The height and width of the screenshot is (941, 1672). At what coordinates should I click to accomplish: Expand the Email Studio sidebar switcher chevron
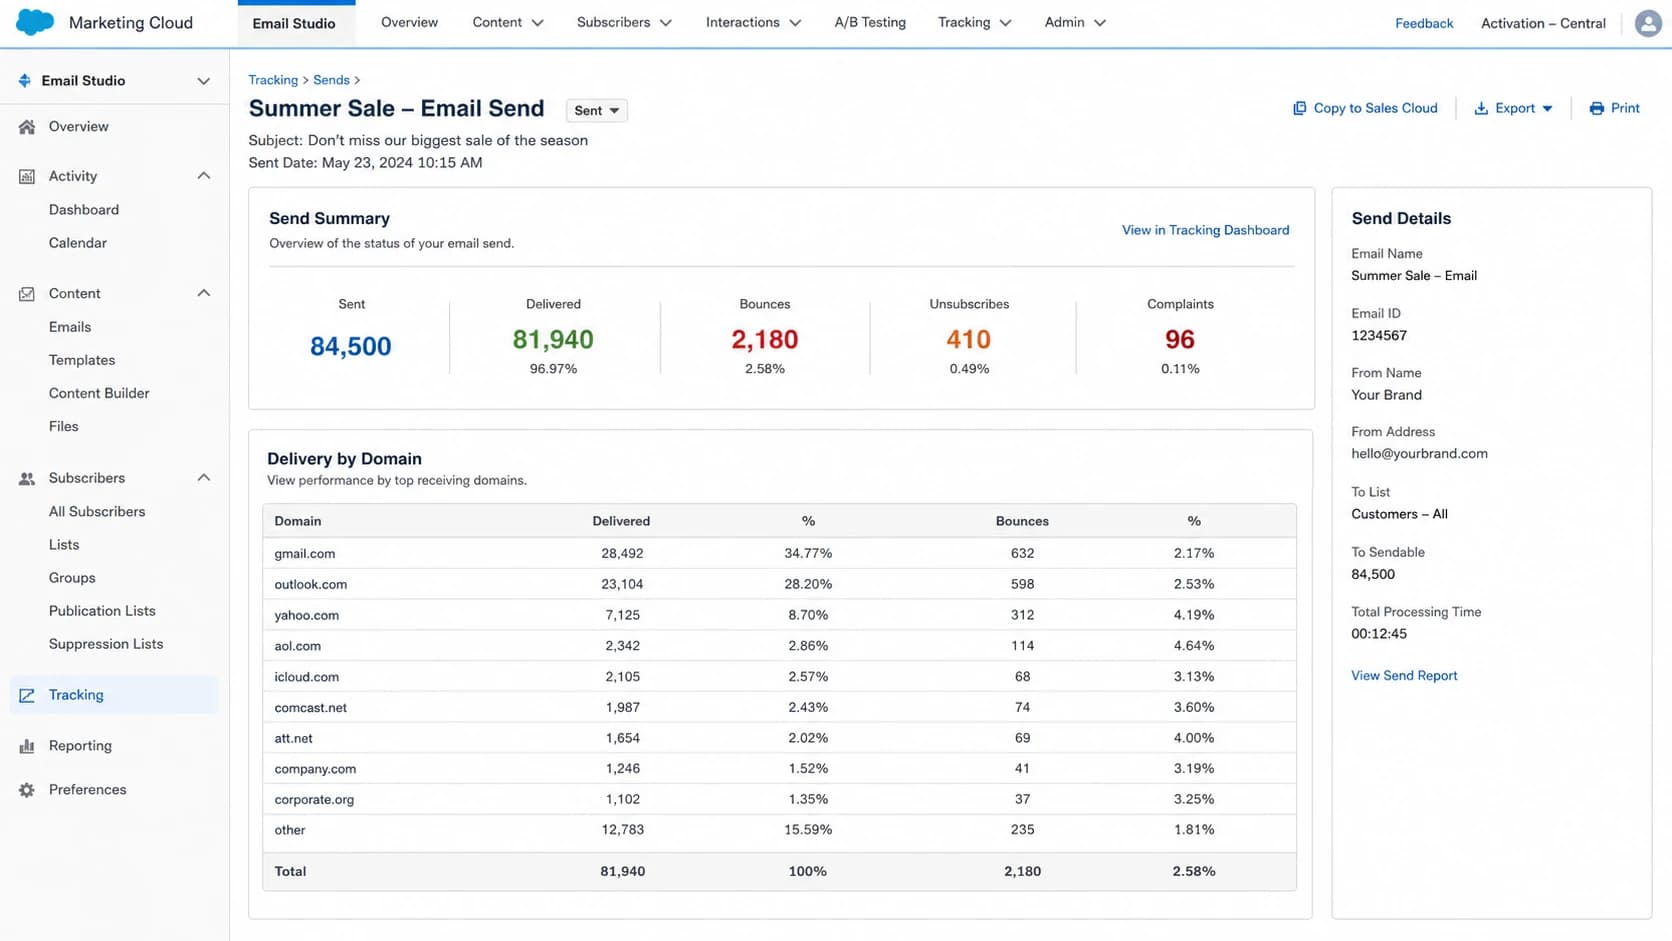point(203,81)
